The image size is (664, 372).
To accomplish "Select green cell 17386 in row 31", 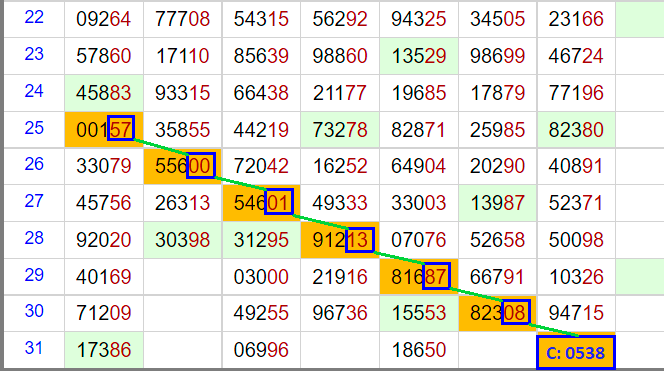I will coord(104,350).
